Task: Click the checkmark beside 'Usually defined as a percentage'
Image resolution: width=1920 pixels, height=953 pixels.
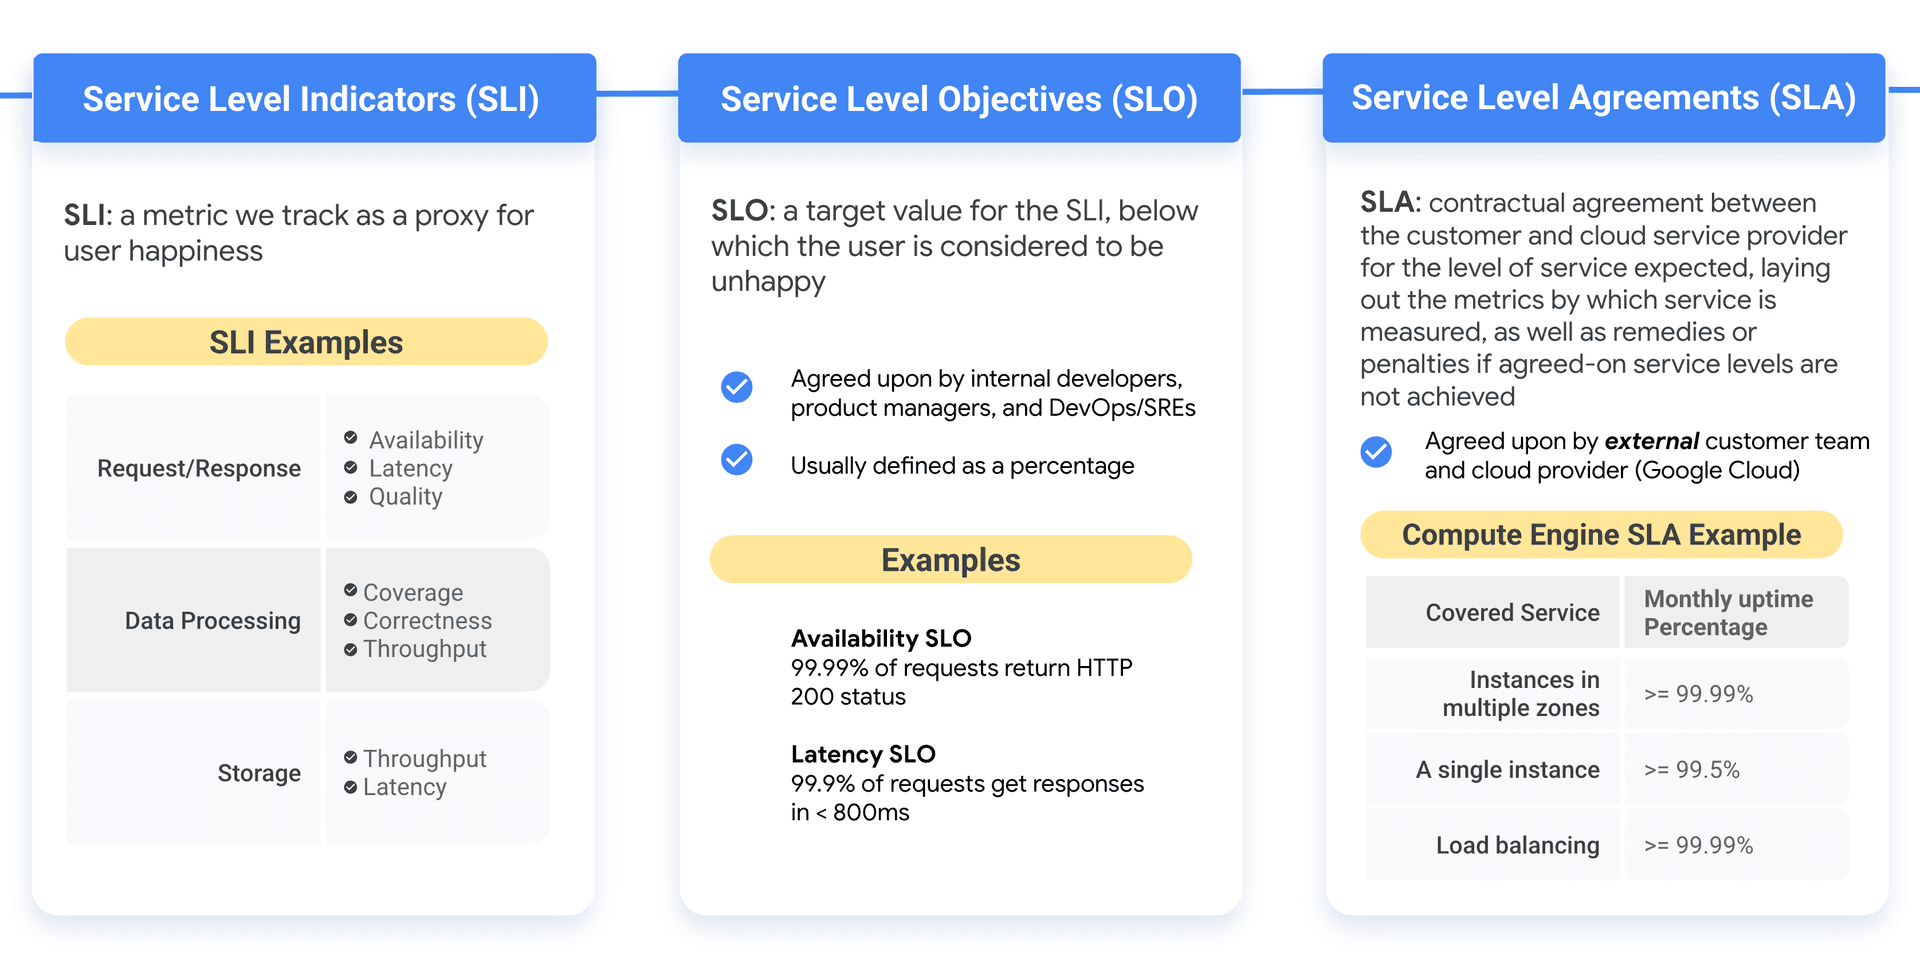Action: 737,459
